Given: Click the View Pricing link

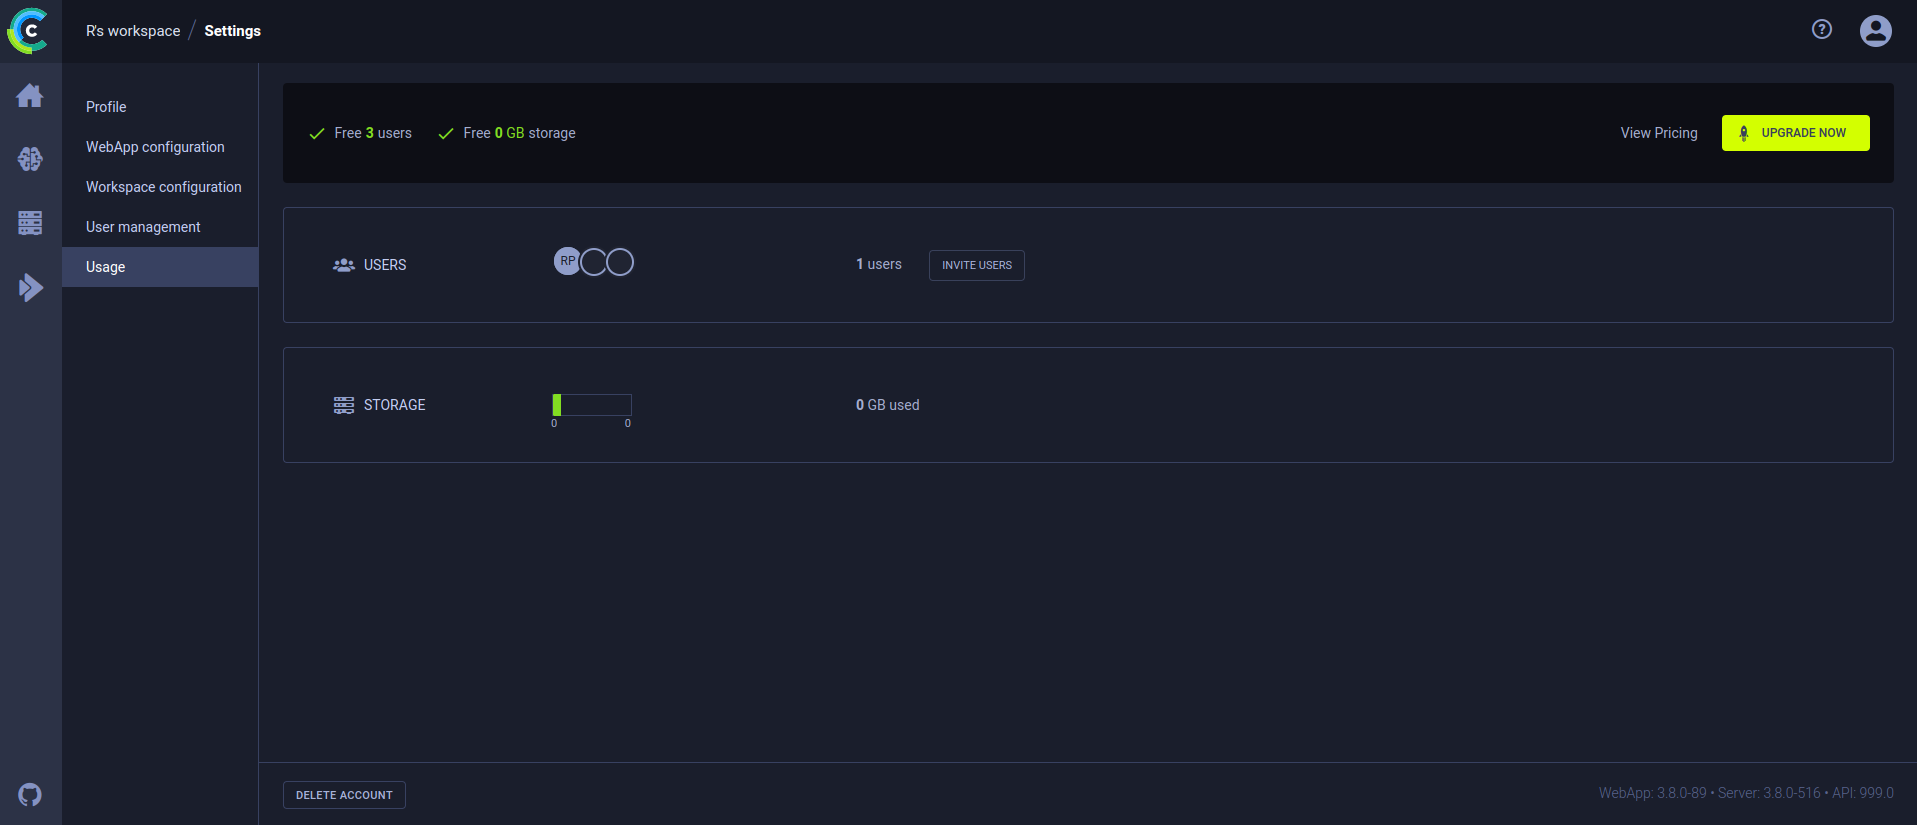Looking at the screenshot, I should [x=1658, y=133].
